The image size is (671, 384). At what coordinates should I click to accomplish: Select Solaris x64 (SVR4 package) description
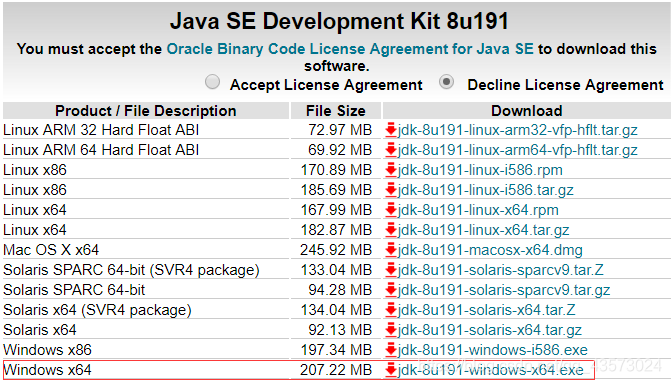[x=97, y=310]
